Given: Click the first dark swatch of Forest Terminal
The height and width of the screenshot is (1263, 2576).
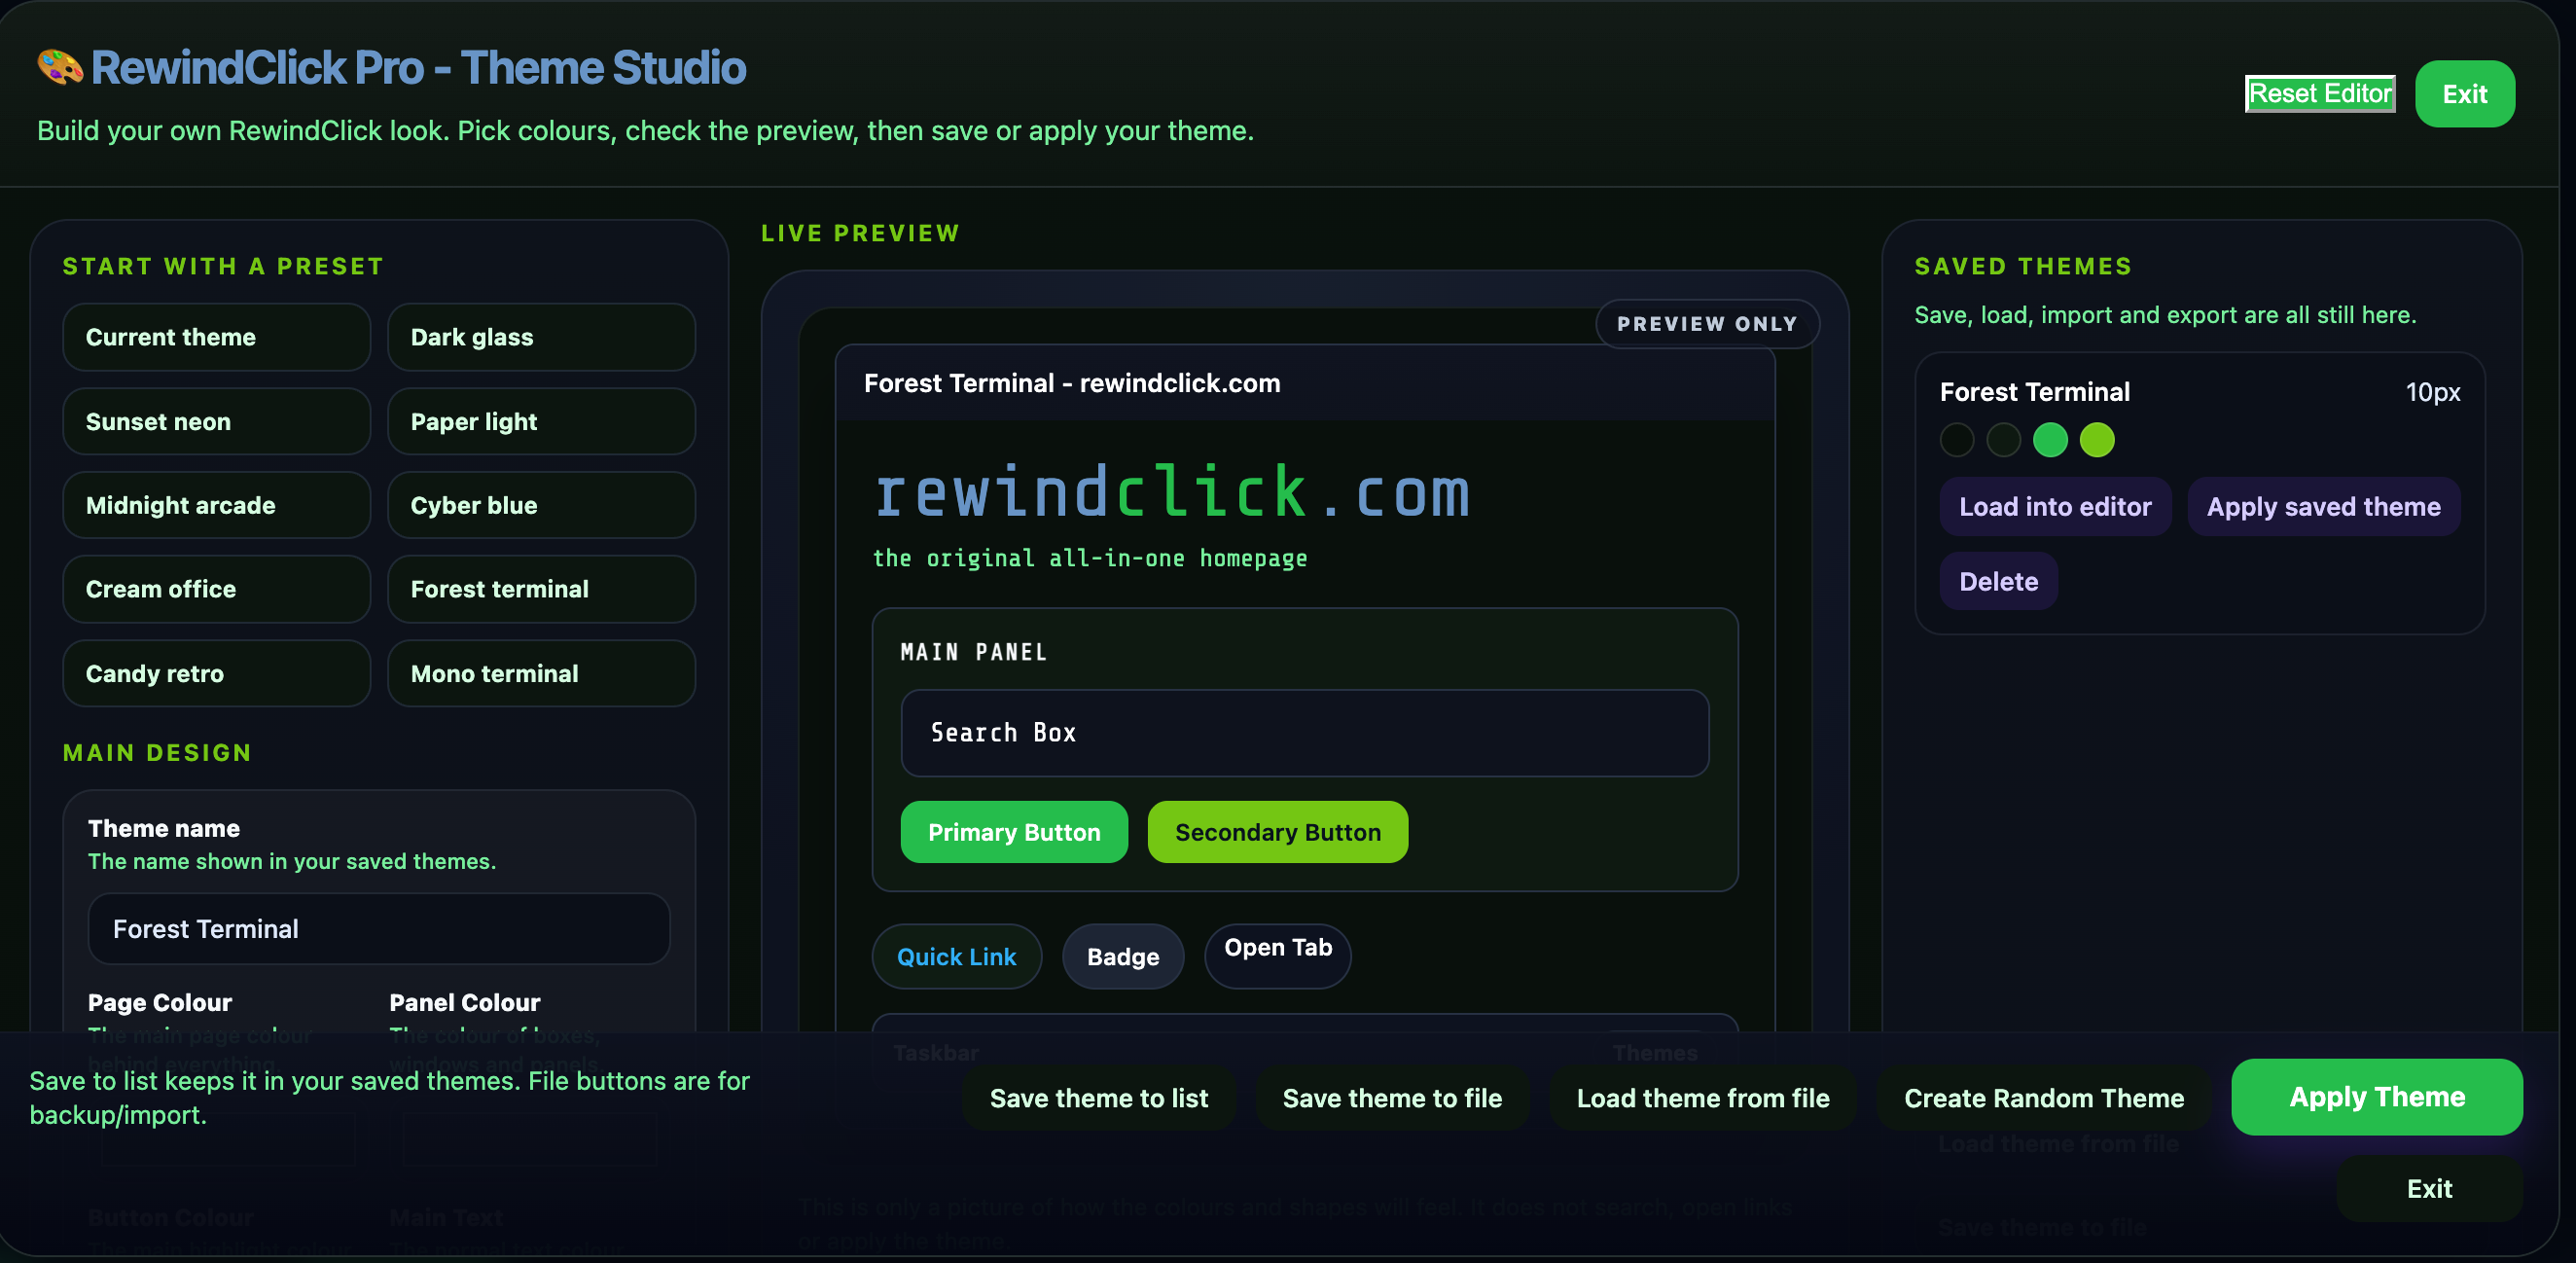Looking at the screenshot, I should point(1957,440).
